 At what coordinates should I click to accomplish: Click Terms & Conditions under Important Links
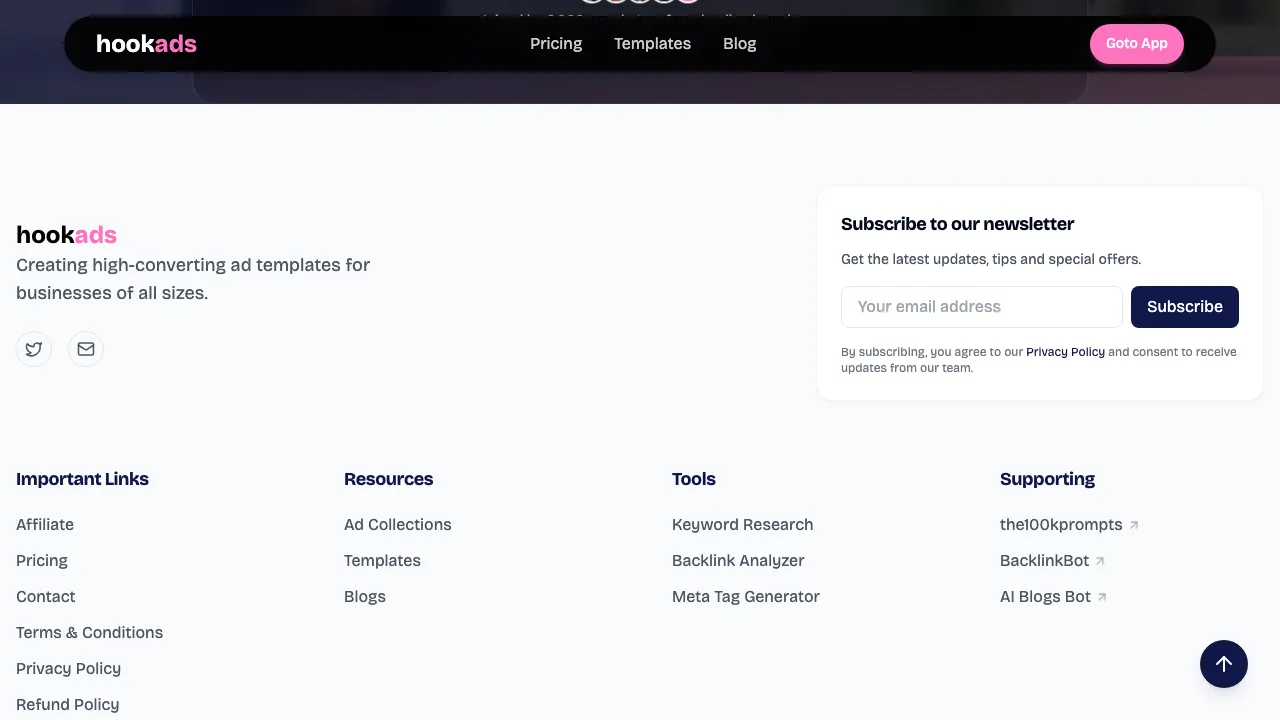pyautogui.click(x=89, y=632)
